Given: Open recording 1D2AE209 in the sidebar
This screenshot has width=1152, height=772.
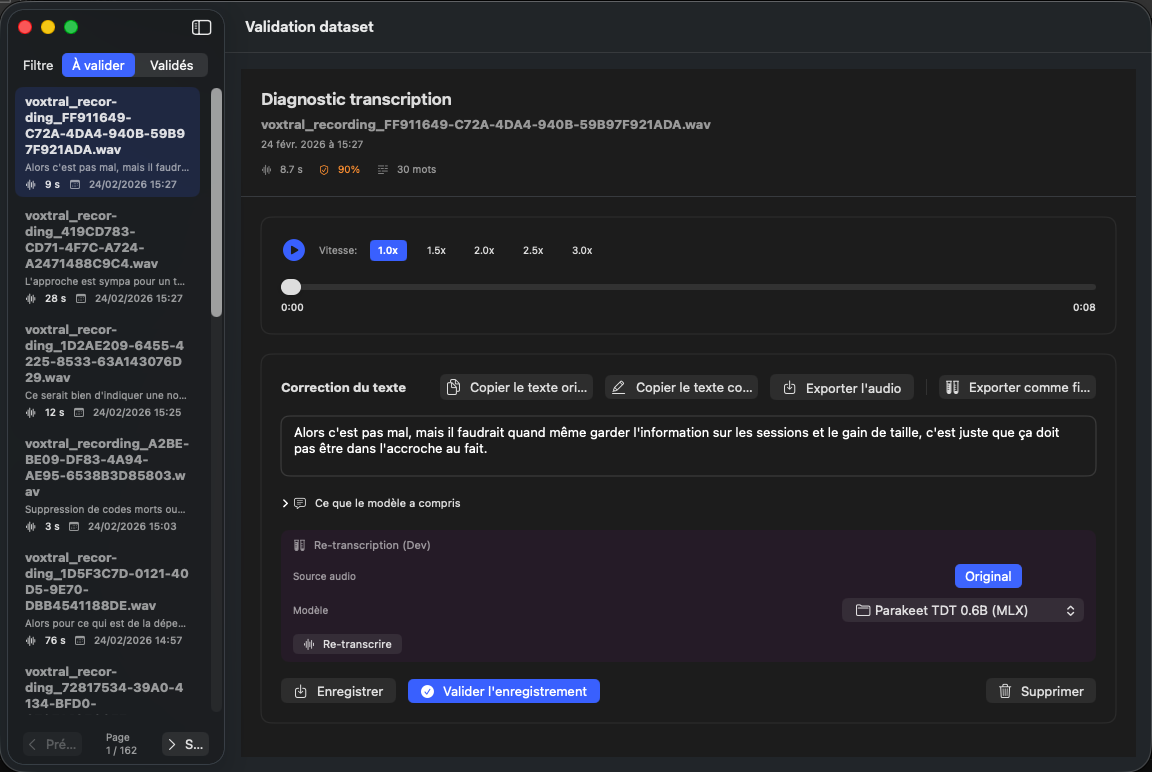Looking at the screenshot, I should 107,370.
